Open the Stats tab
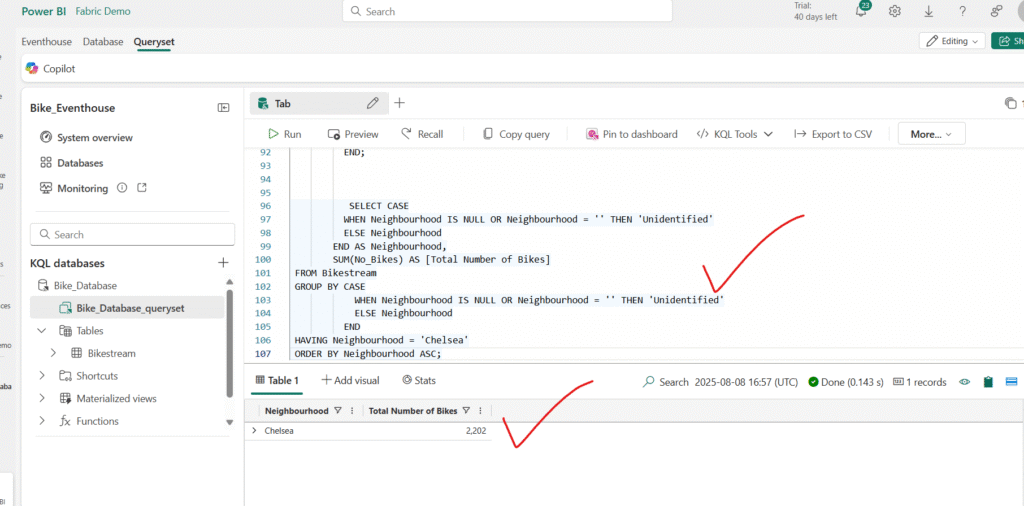1024x506 pixels. (x=419, y=380)
